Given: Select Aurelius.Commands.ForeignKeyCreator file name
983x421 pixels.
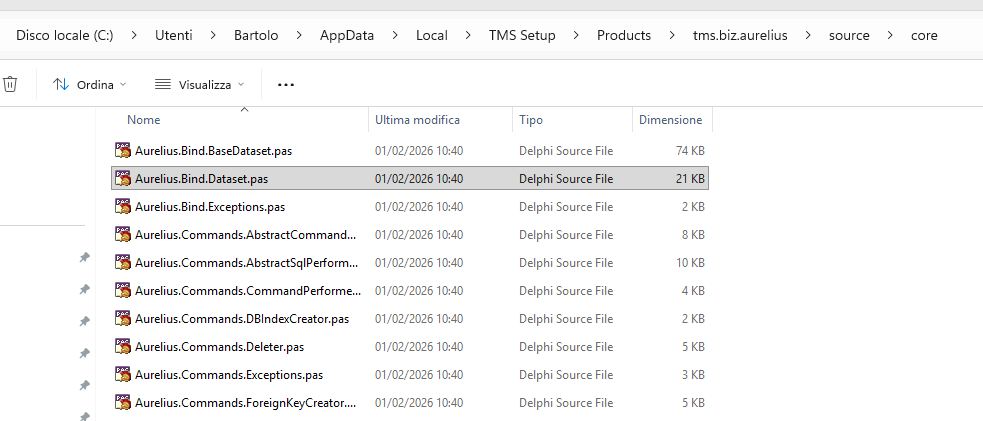Looking at the screenshot, I should point(245,403).
